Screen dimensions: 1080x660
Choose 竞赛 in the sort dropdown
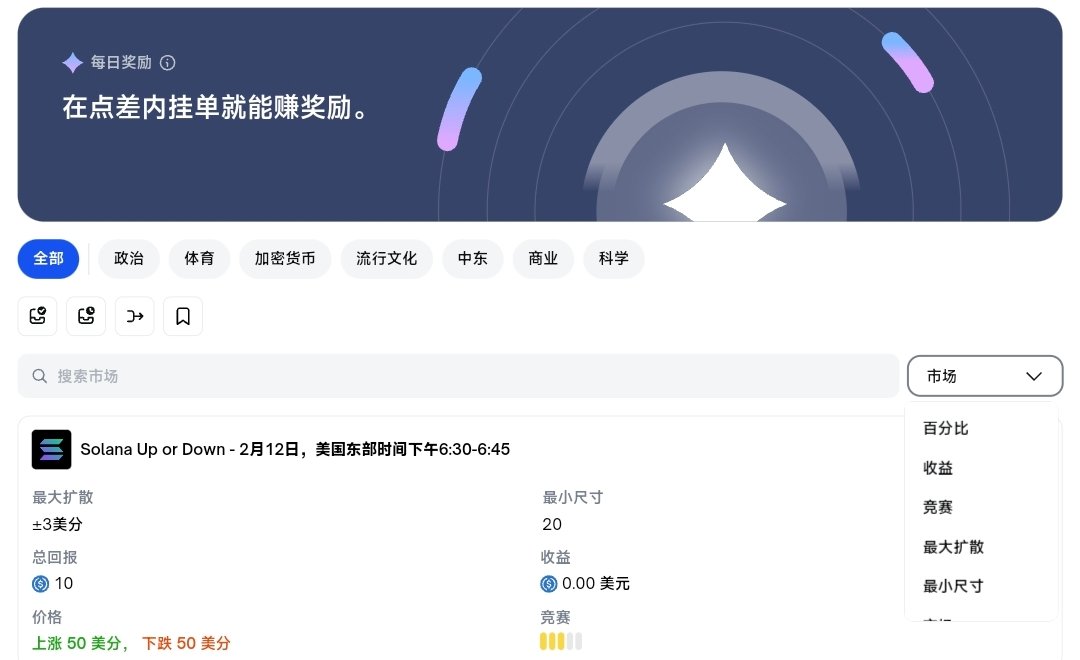pyautogui.click(x=938, y=508)
